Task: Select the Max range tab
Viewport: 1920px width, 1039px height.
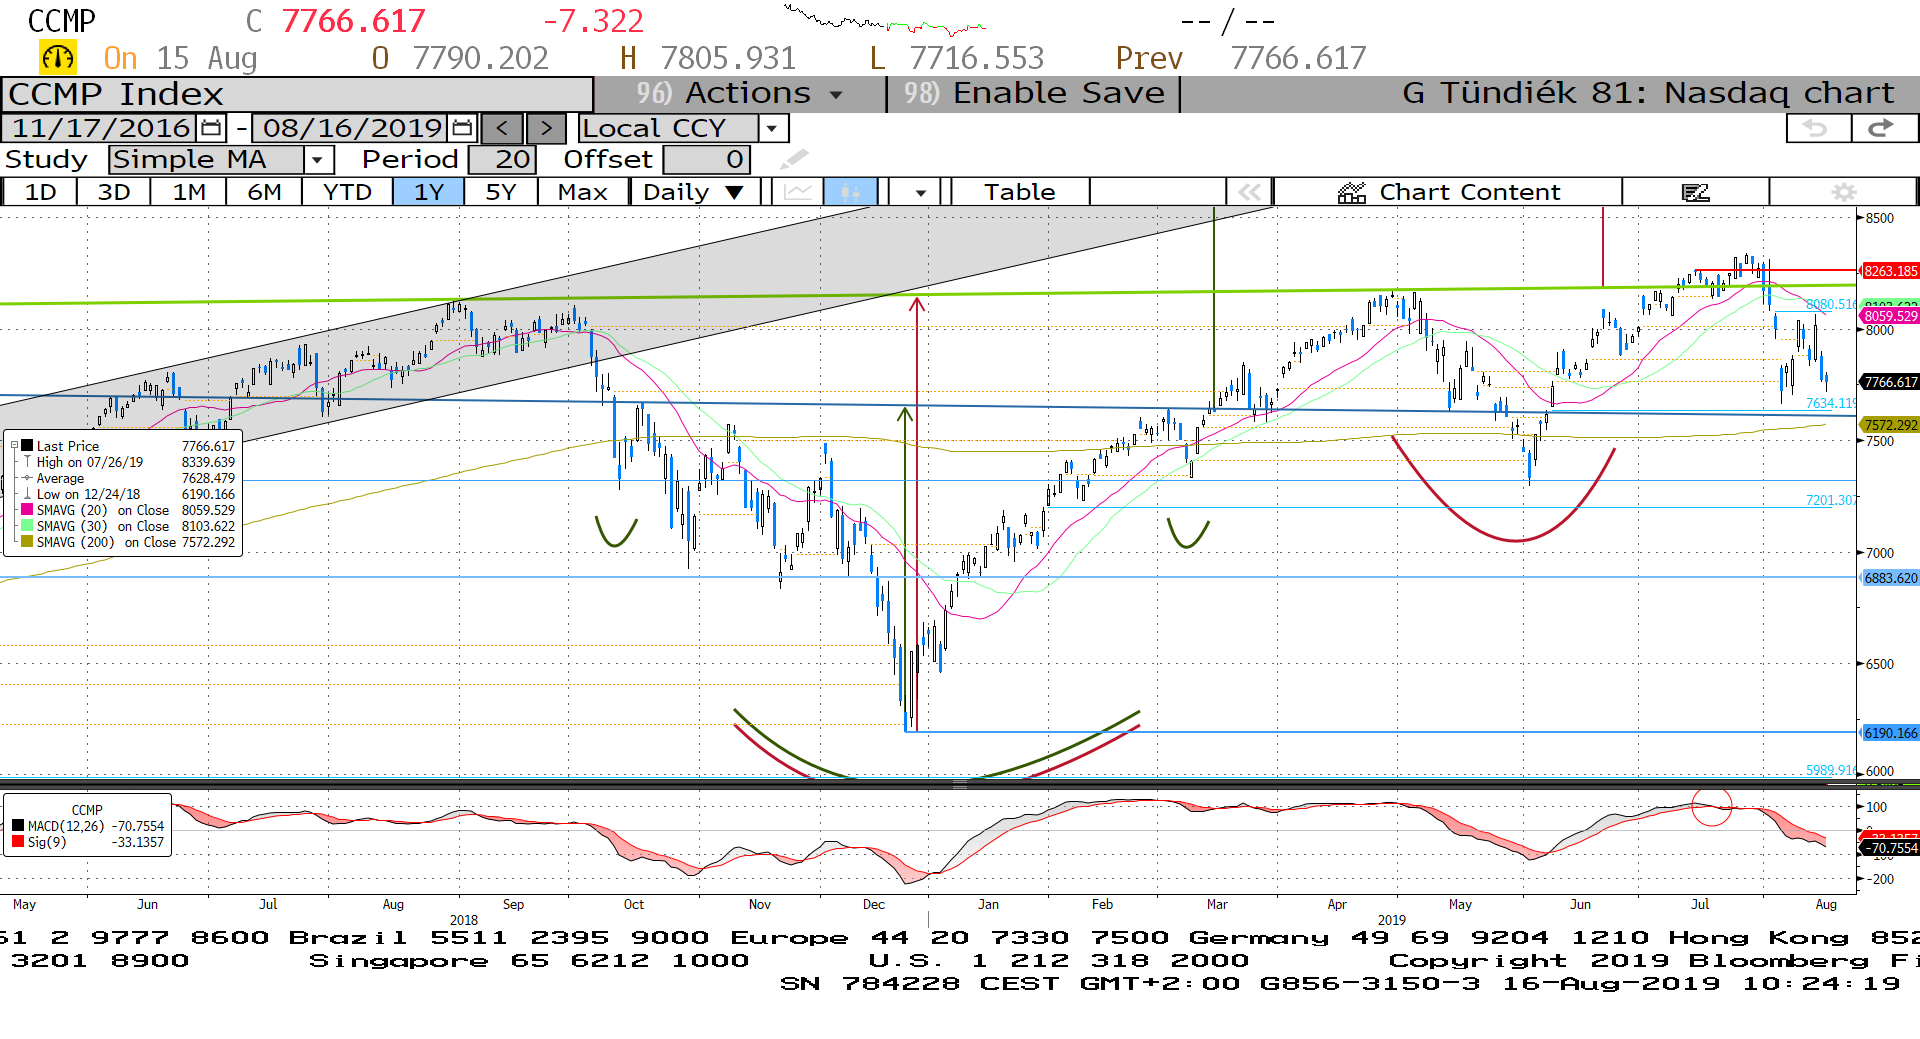Action: pos(583,192)
